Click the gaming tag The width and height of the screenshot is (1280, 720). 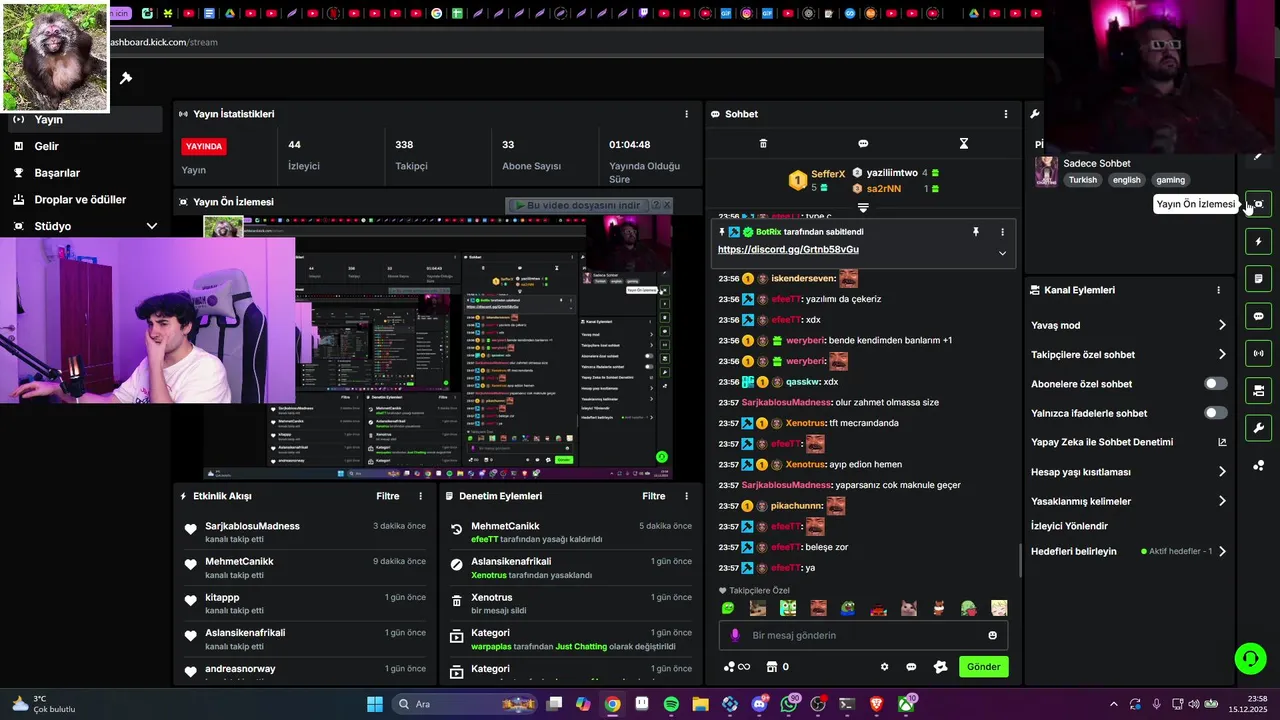click(1170, 180)
